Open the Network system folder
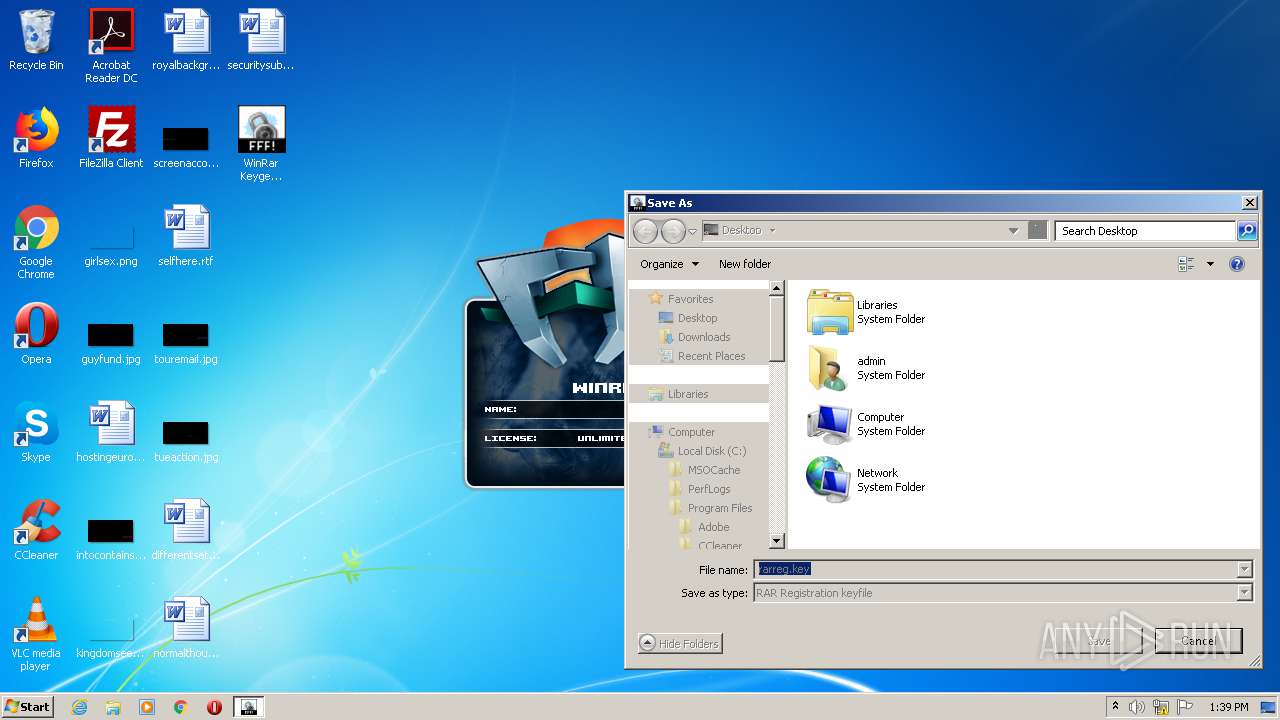The height and width of the screenshot is (720, 1280). [866, 480]
